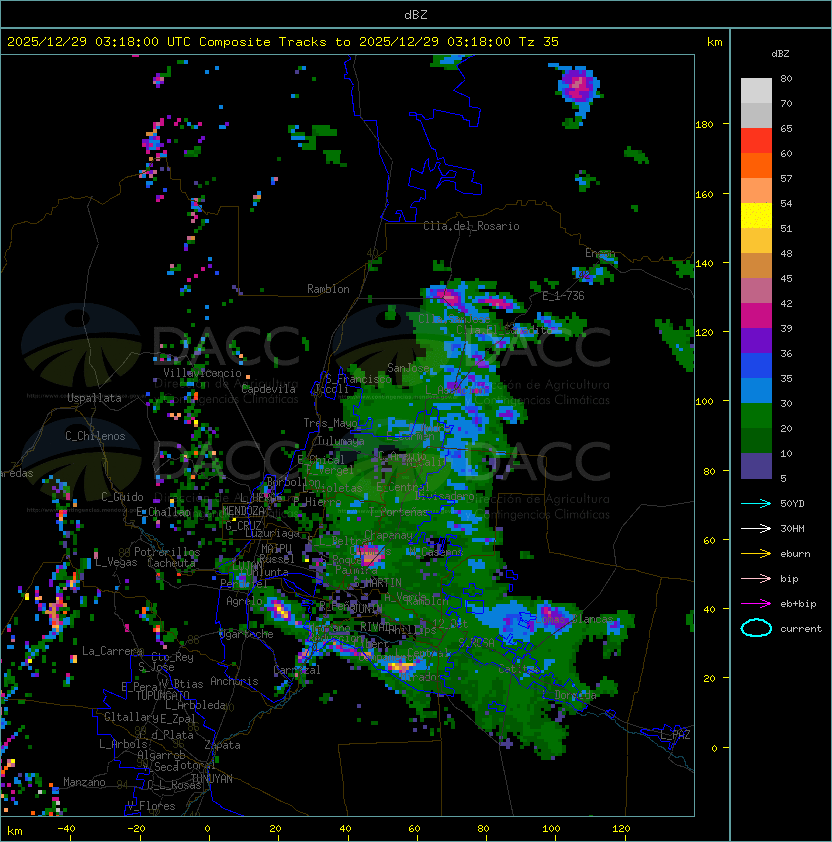Click the 'Villavicencio' place label
832x842 pixels.
click(x=202, y=373)
